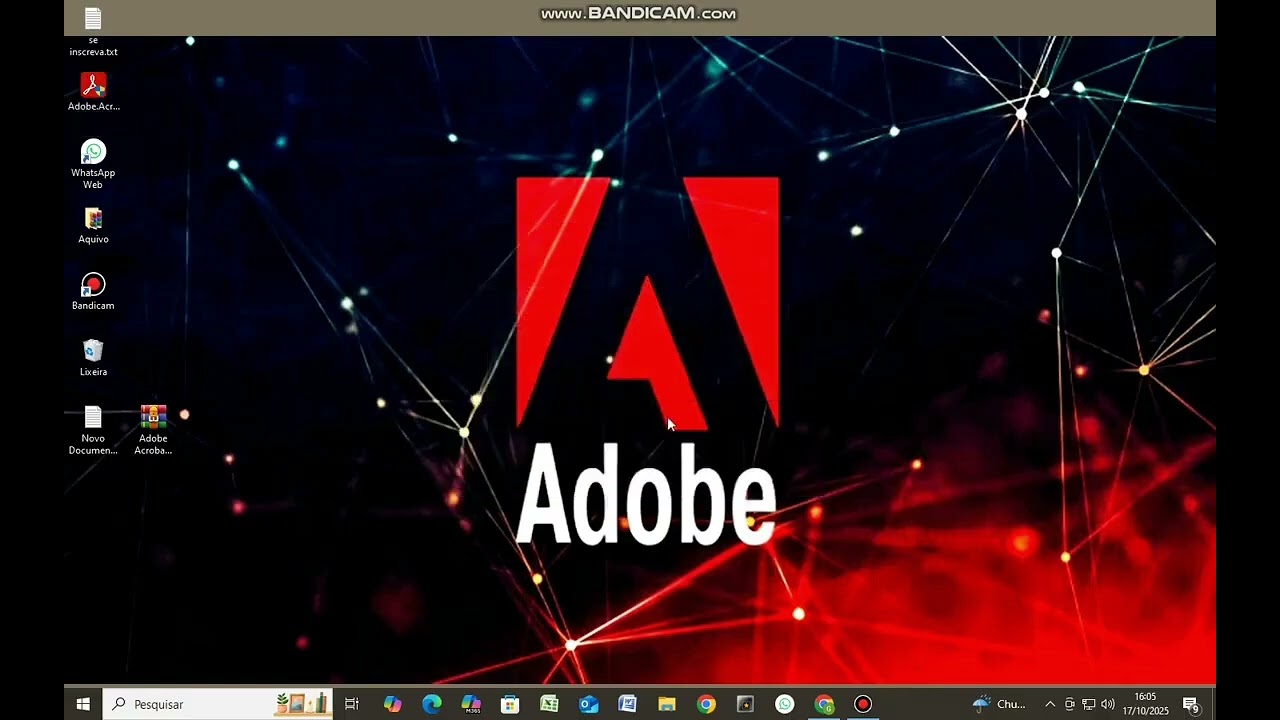Open the dark star app in taskbar
This screenshot has height=720, width=1280.
[x=745, y=704]
